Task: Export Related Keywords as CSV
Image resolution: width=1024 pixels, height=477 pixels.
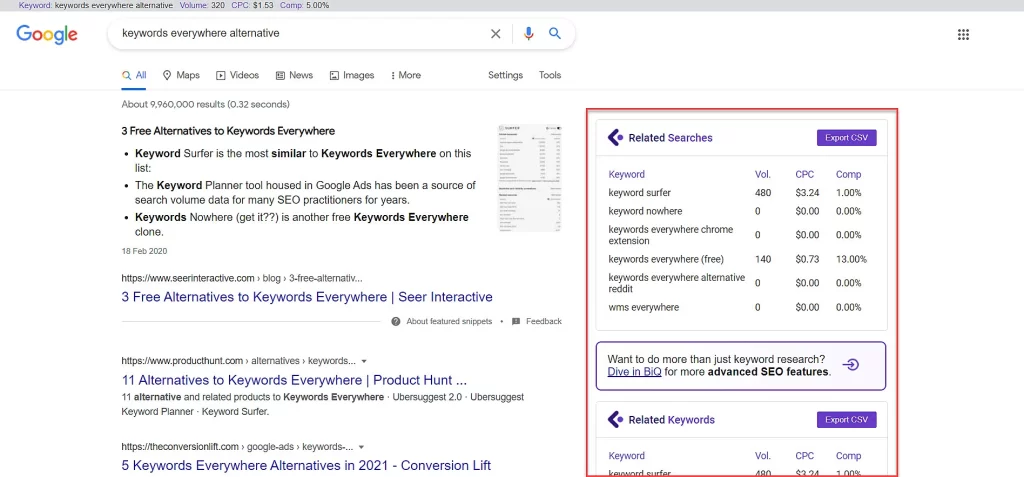Action: 846,419
